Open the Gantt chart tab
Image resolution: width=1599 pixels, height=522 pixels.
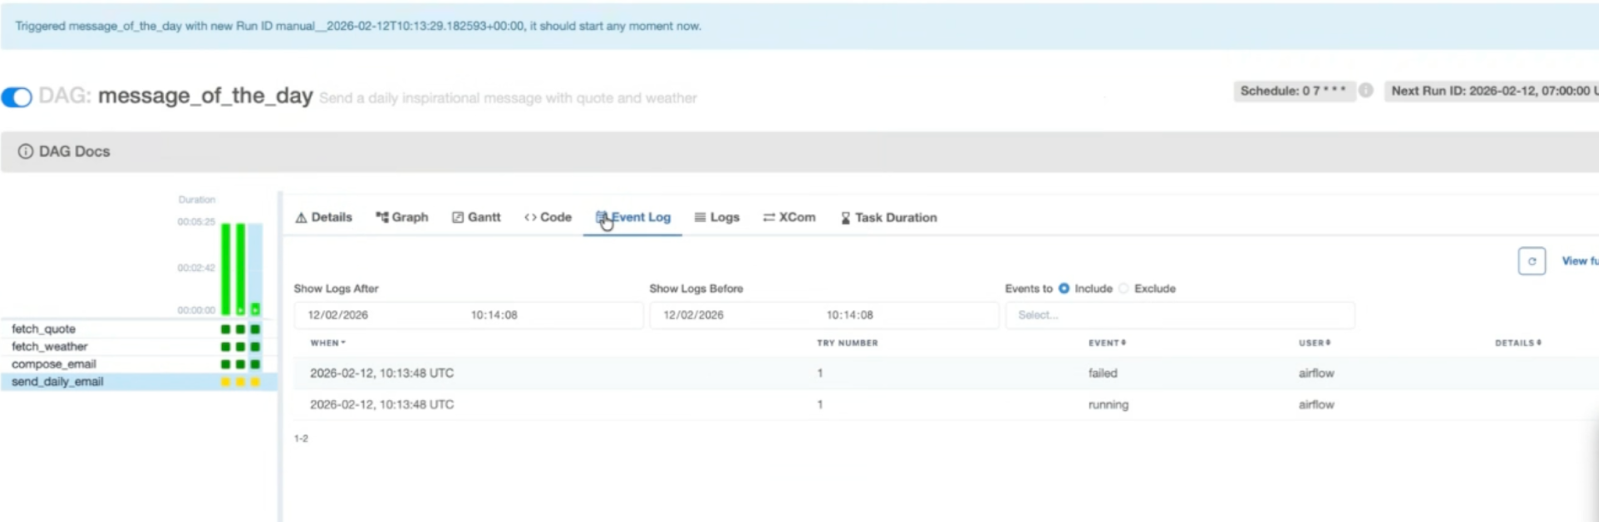pos(476,218)
